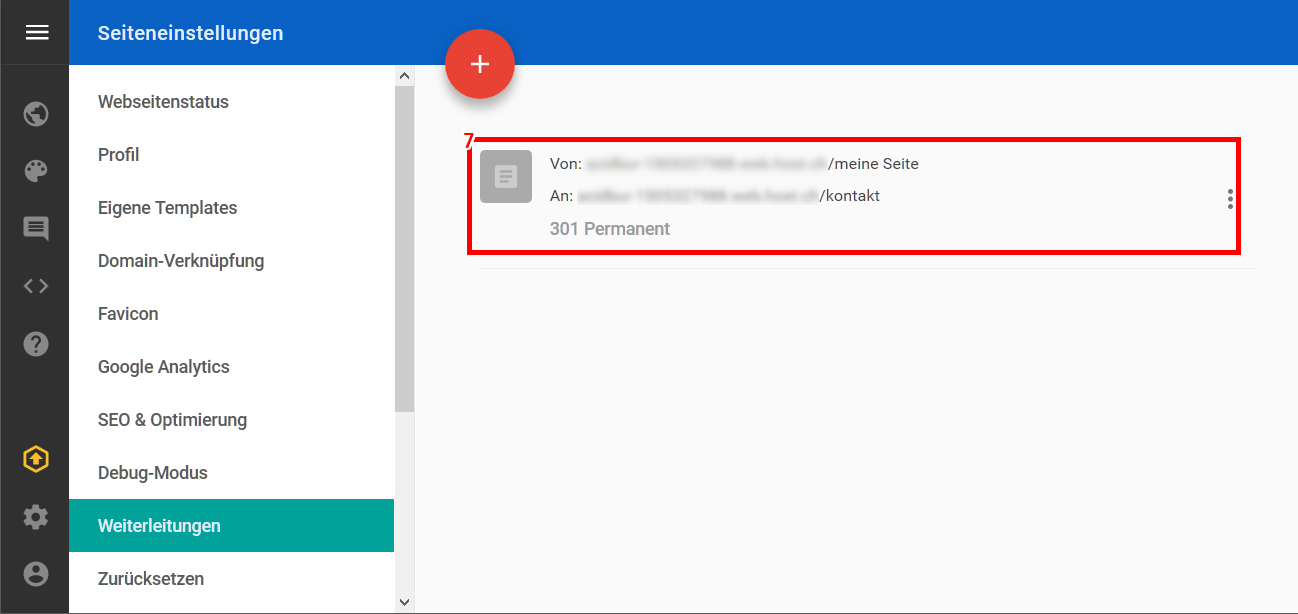Screen dimensions: 1298x614
Task: Select Webseitenstatus in settings list
Action: [x=163, y=102]
